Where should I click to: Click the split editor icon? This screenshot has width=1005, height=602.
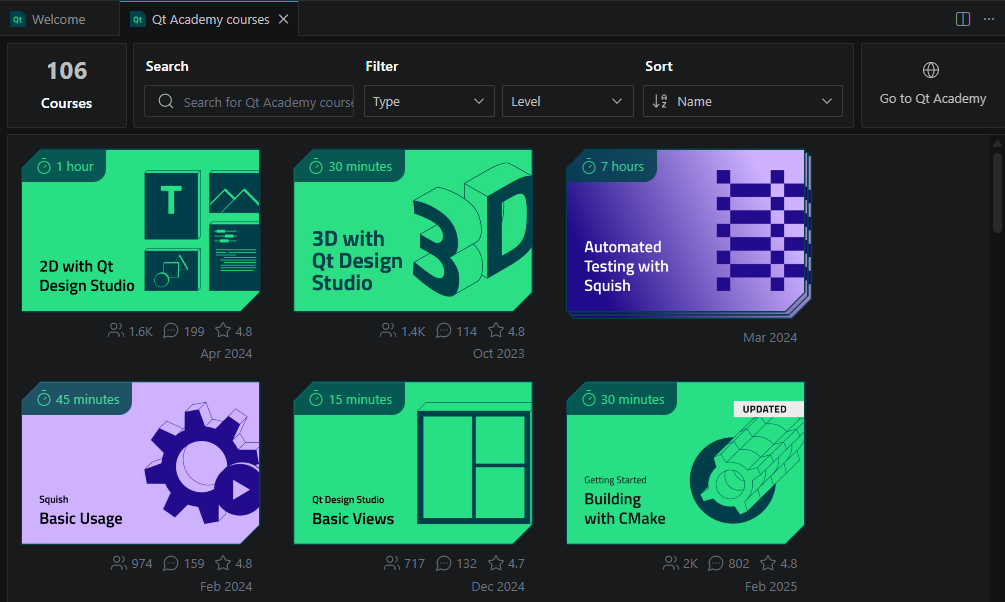click(x=963, y=19)
